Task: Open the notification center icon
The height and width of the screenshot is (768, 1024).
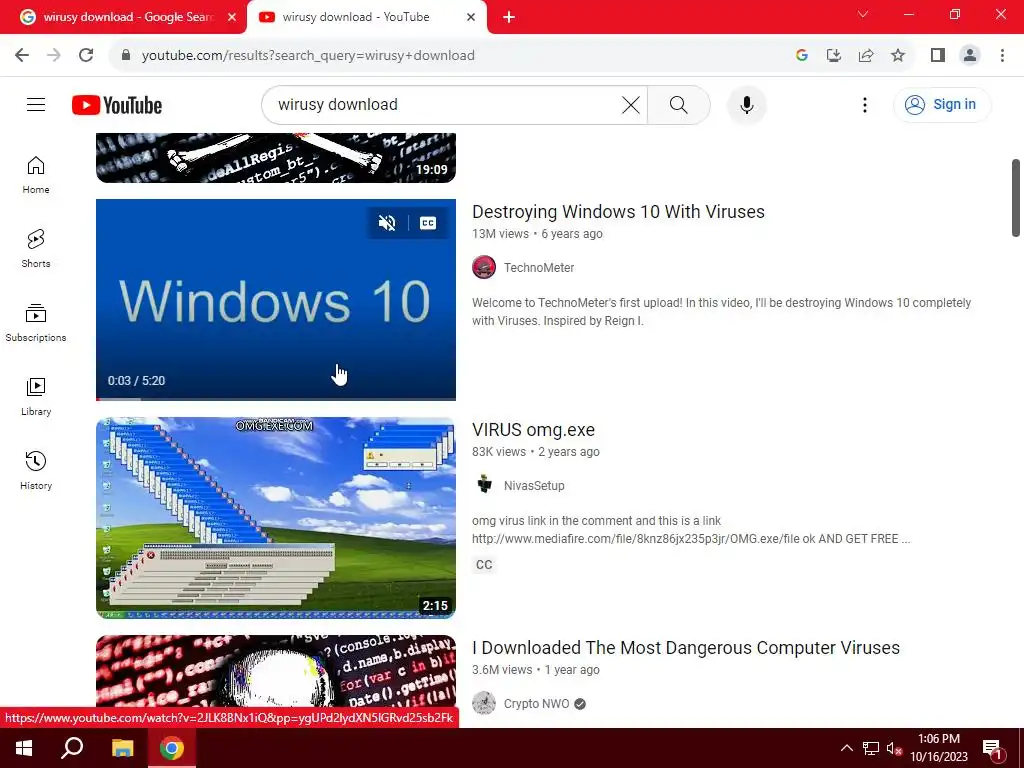Action: click(x=992, y=748)
